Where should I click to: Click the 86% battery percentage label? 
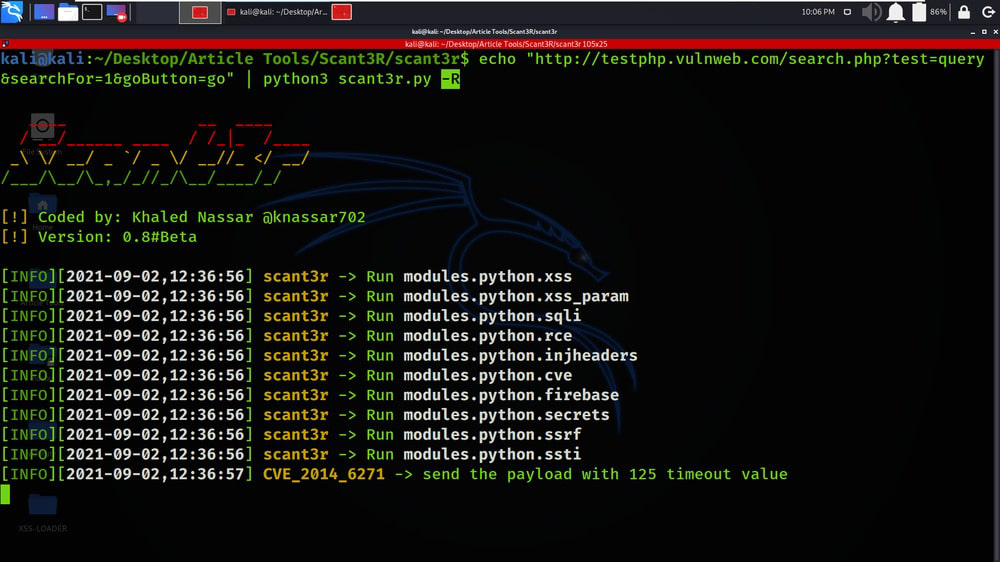pos(938,12)
